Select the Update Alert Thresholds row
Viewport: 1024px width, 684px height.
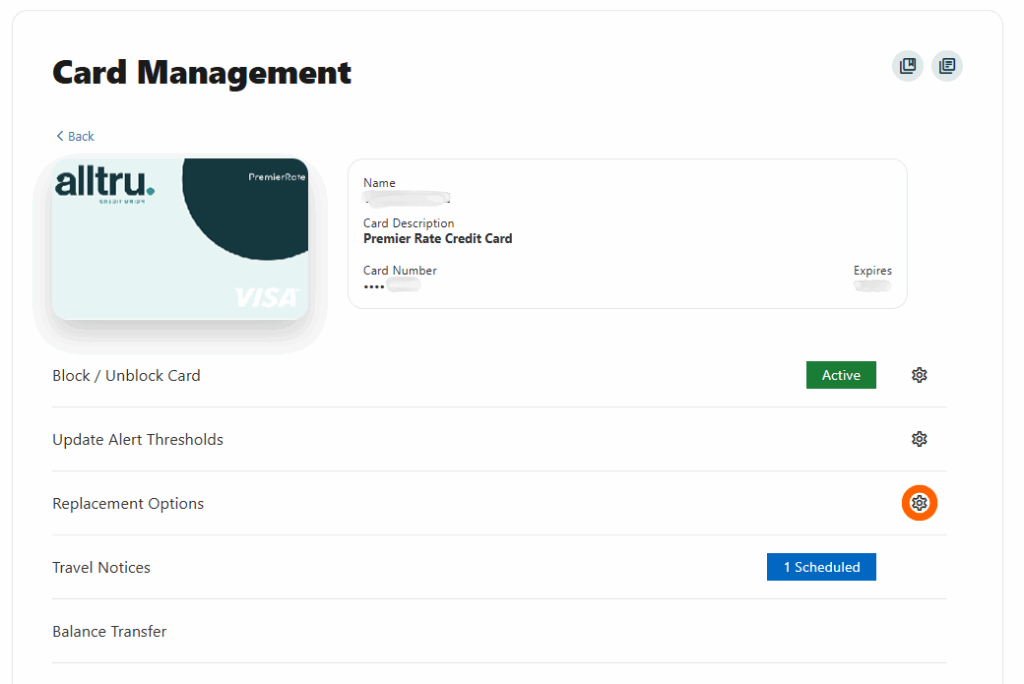[499, 440]
